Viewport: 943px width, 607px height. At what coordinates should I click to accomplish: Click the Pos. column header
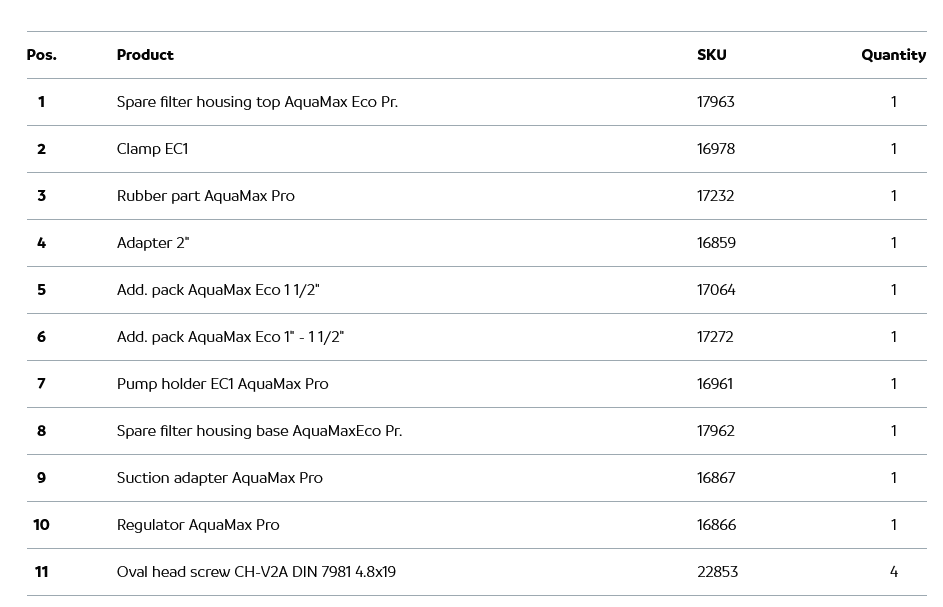coord(41,55)
